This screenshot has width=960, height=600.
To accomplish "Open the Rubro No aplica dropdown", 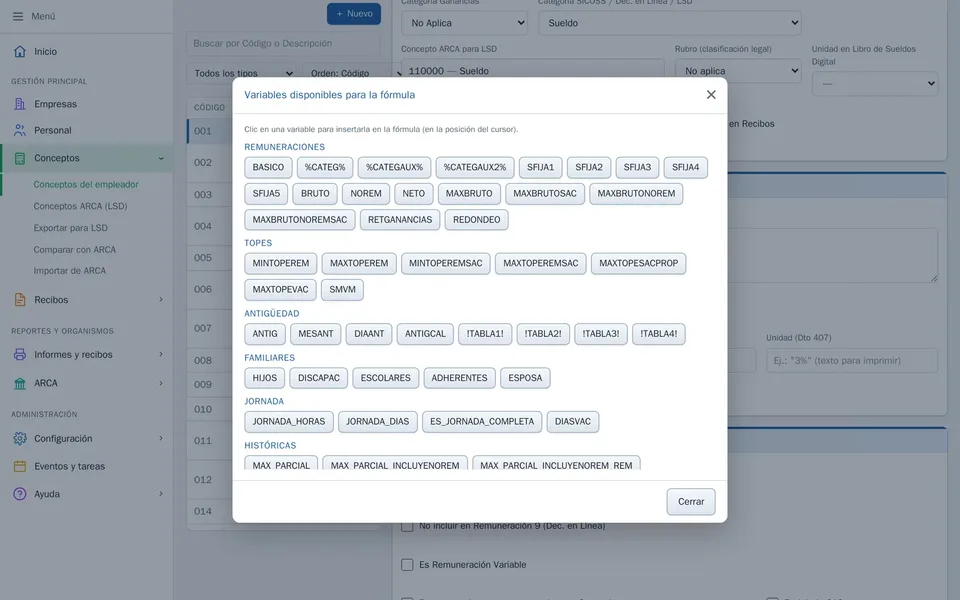I will click(738, 71).
